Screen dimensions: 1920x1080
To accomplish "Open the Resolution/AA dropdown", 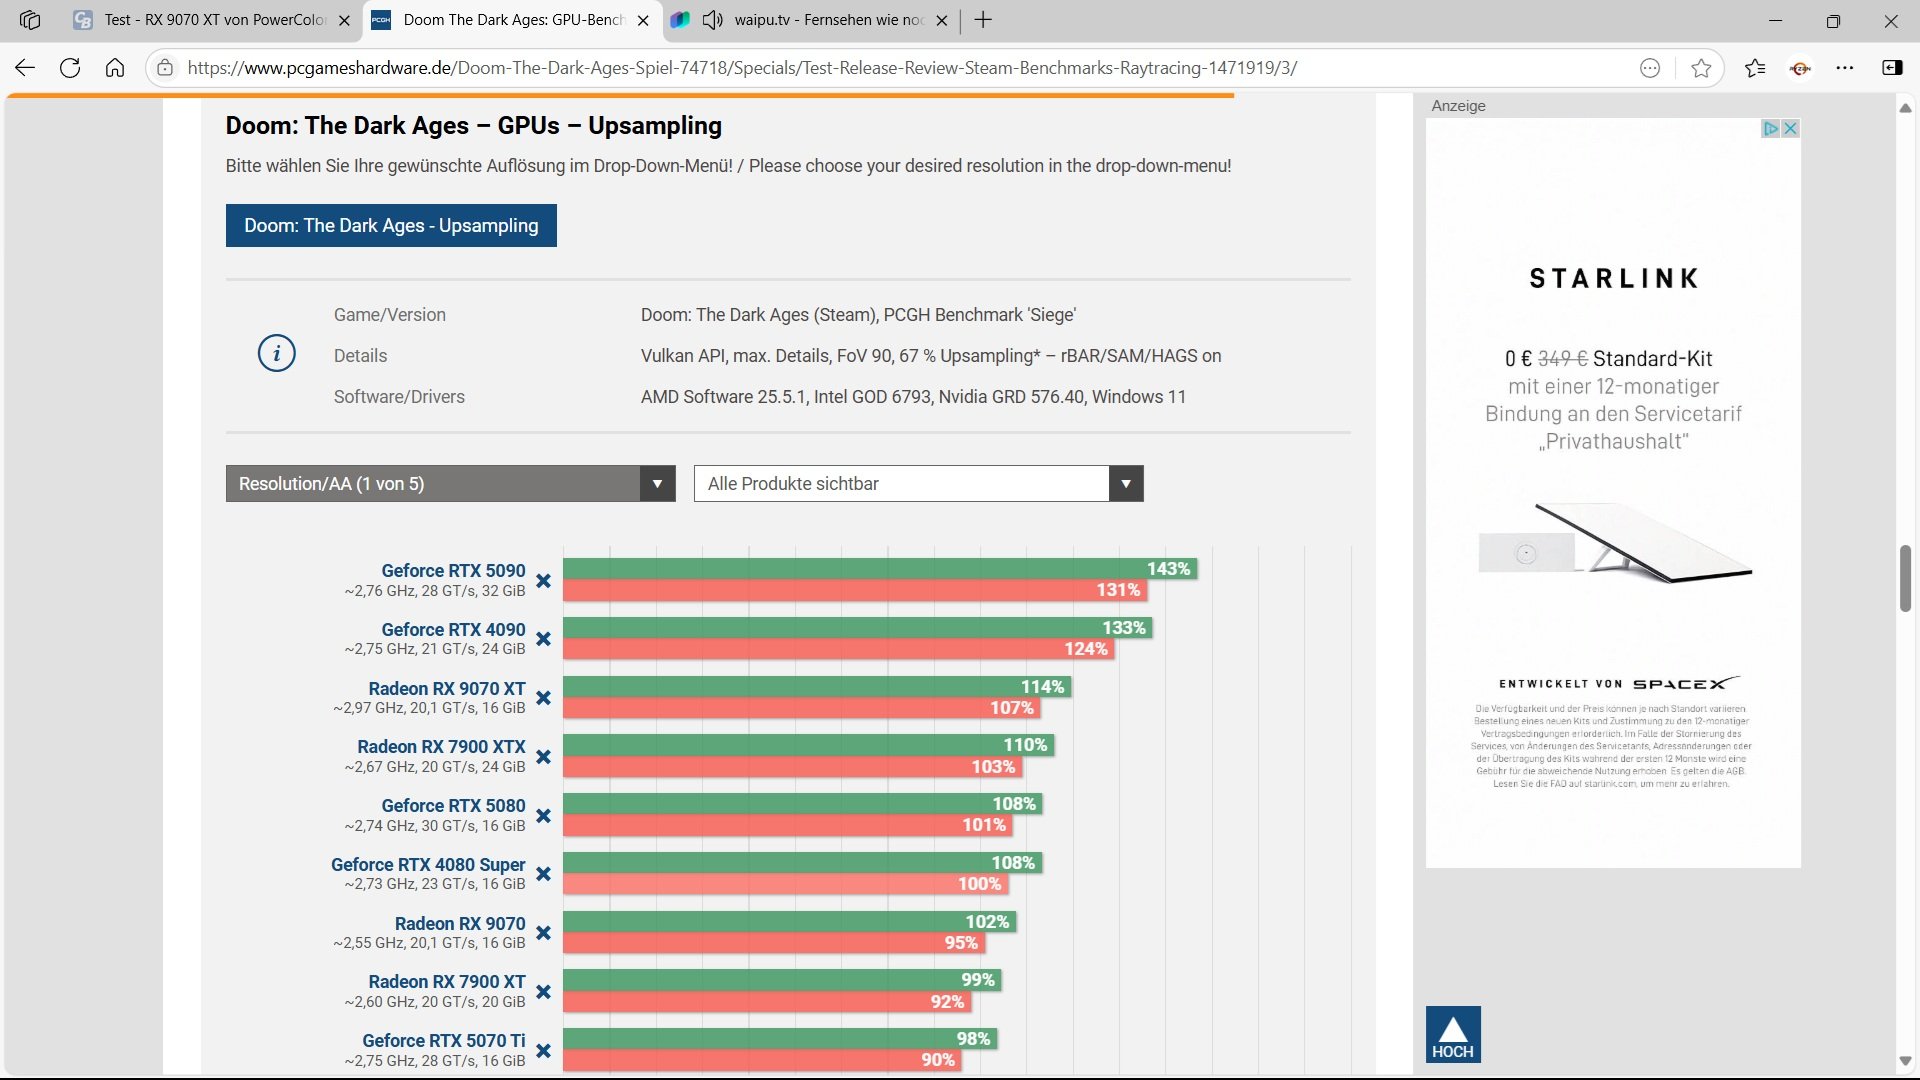I will [450, 484].
